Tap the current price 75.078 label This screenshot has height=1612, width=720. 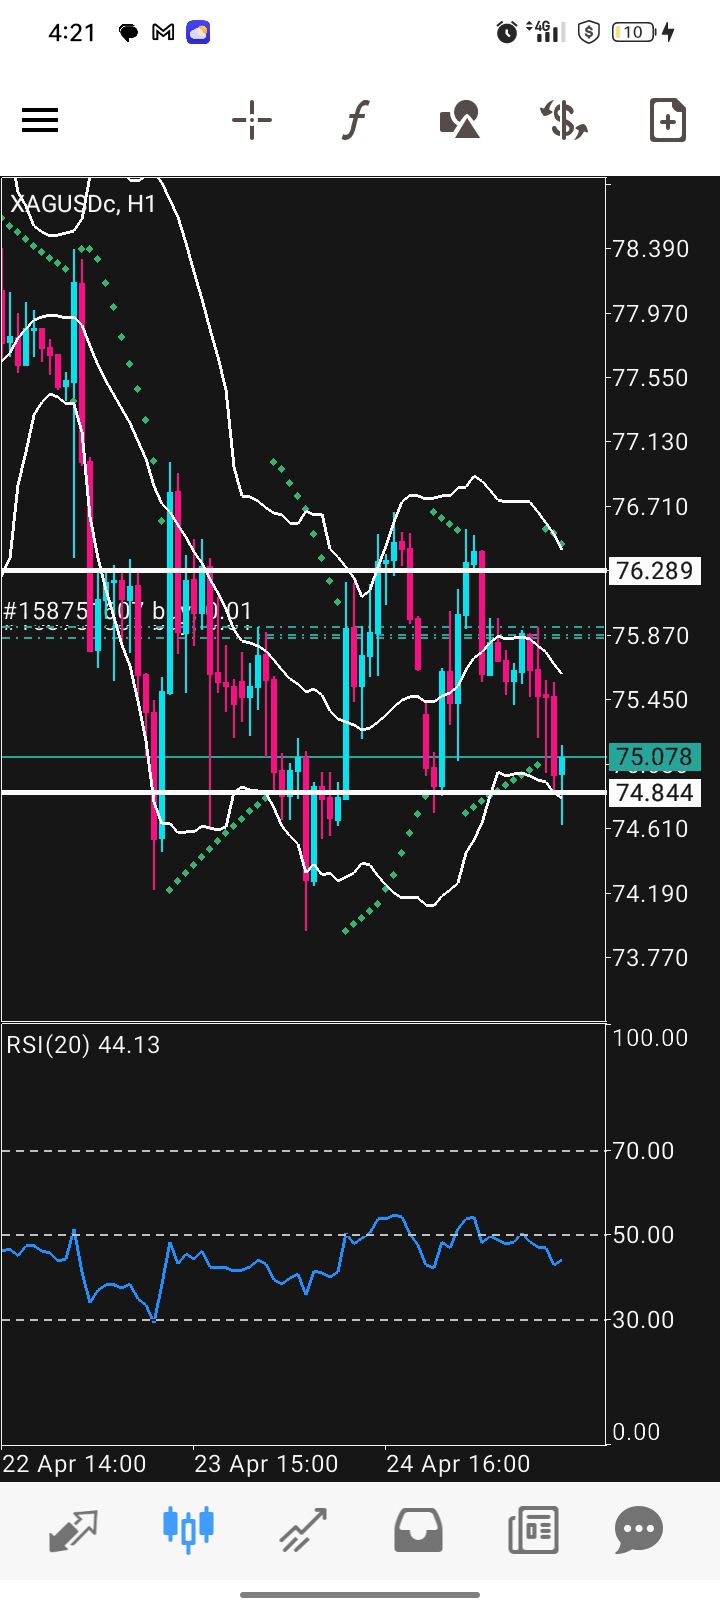pyautogui.click(x=654, y=757)
